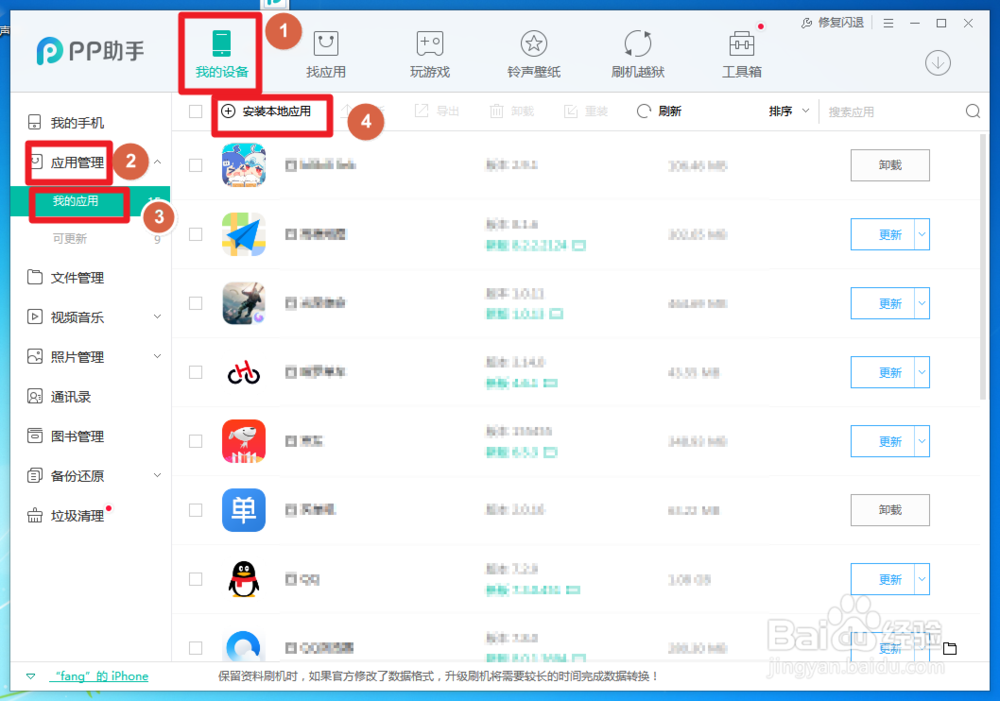Open the 玩游戏 section
This screenshot has width=1000, height=701.
[430, 53]
